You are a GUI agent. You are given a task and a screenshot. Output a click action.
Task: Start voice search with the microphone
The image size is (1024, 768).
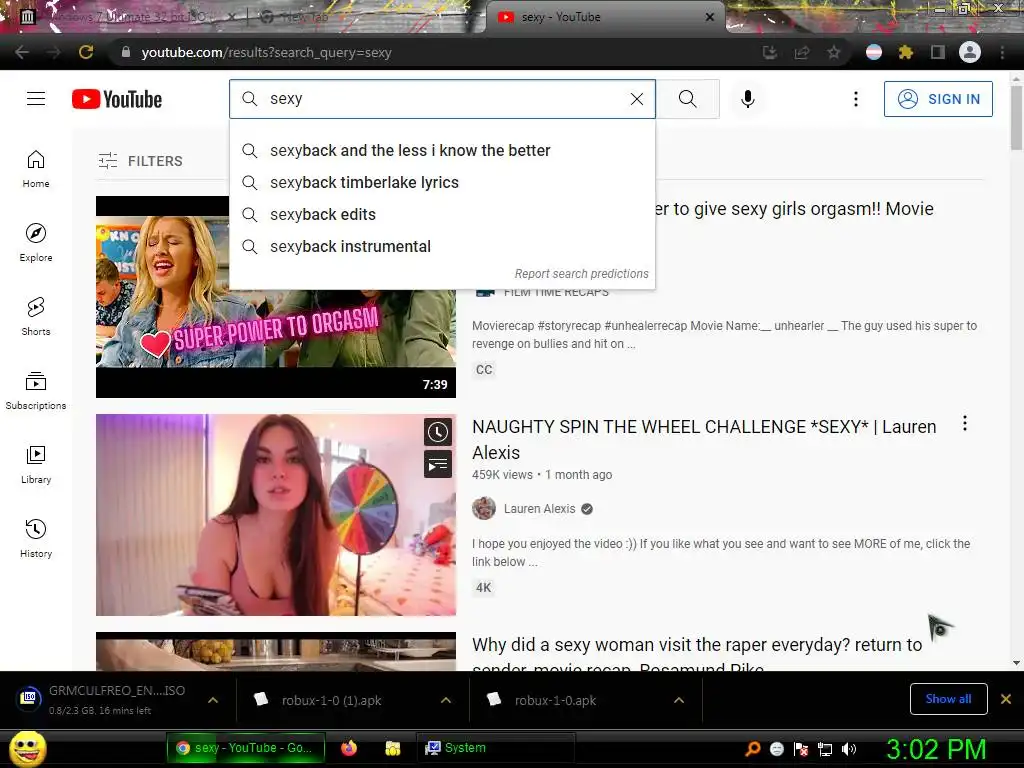tap(748, 99)
